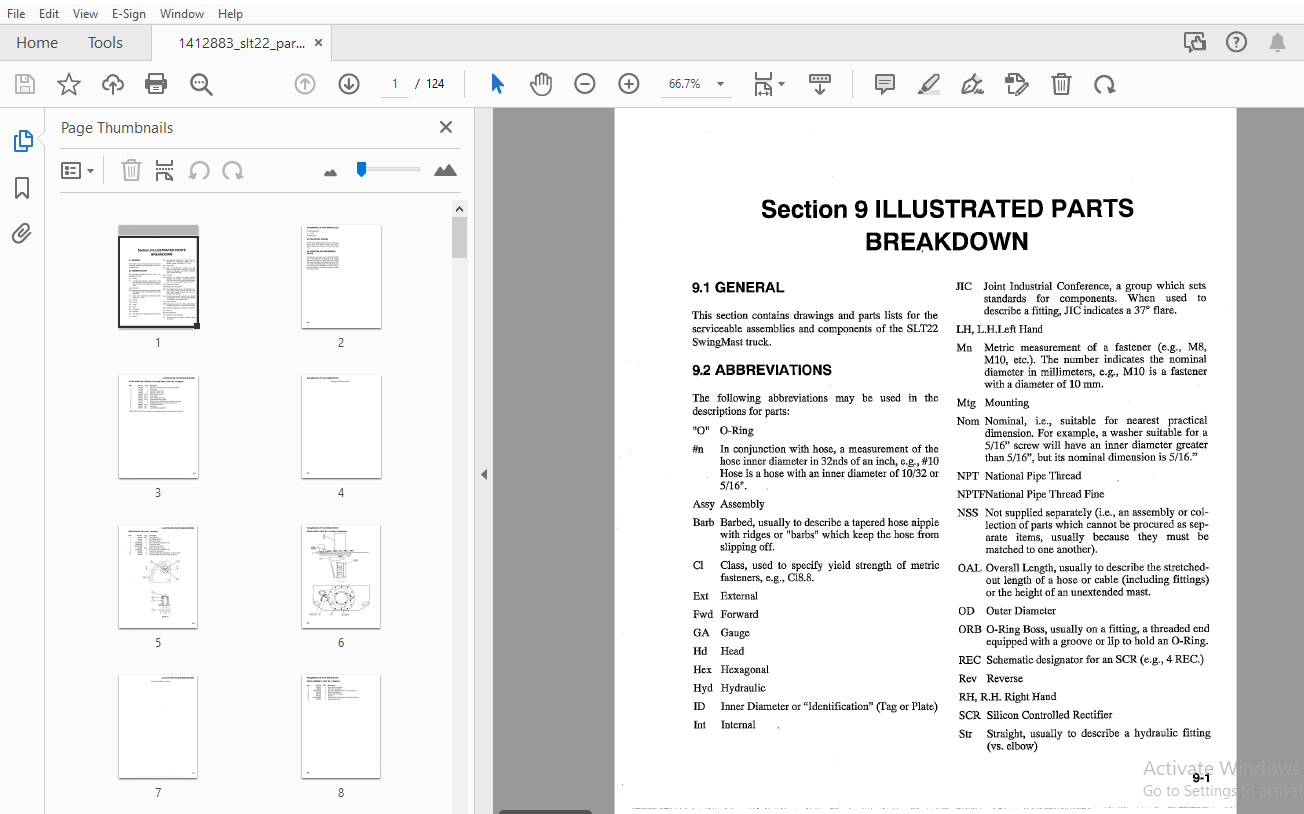Select the page 6 thumbnail

pyautogui.click(x=341, y=576)
